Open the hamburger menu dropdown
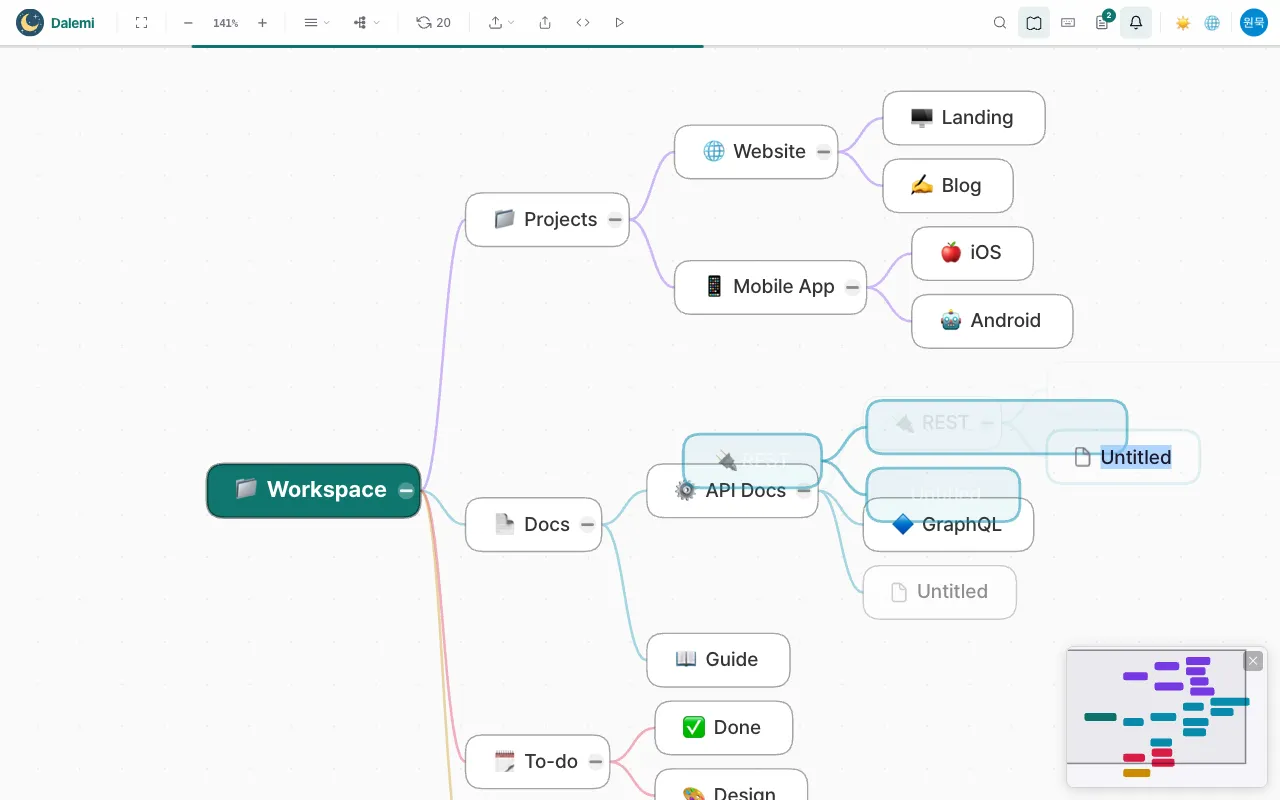 [316, 22]
